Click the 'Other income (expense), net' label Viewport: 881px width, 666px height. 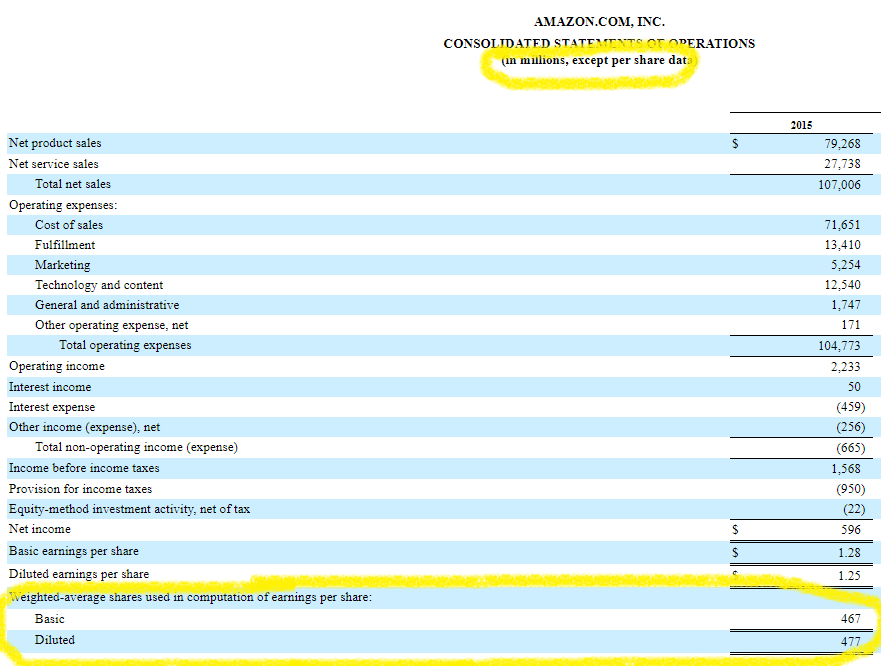click(84, 427)
